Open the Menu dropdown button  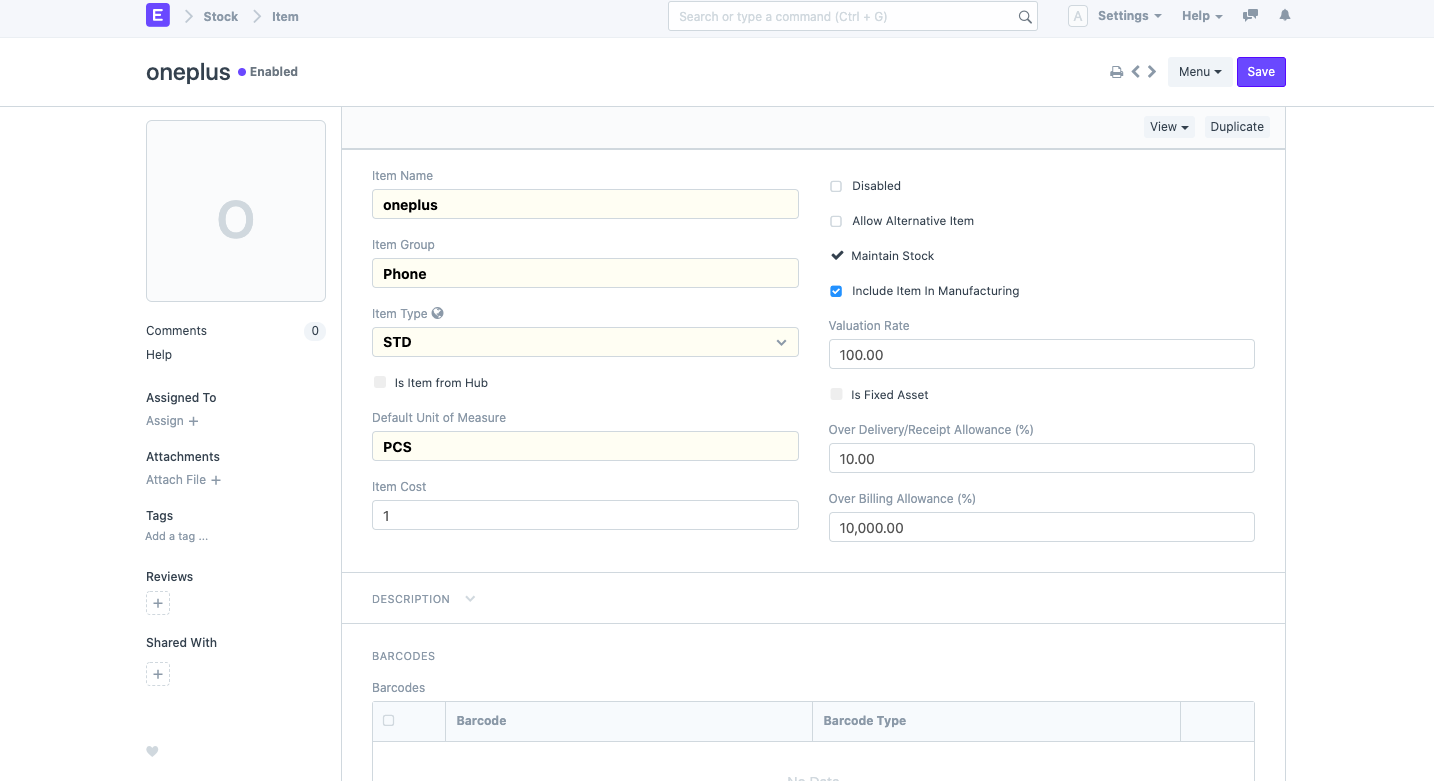[x=1200, y=72]
